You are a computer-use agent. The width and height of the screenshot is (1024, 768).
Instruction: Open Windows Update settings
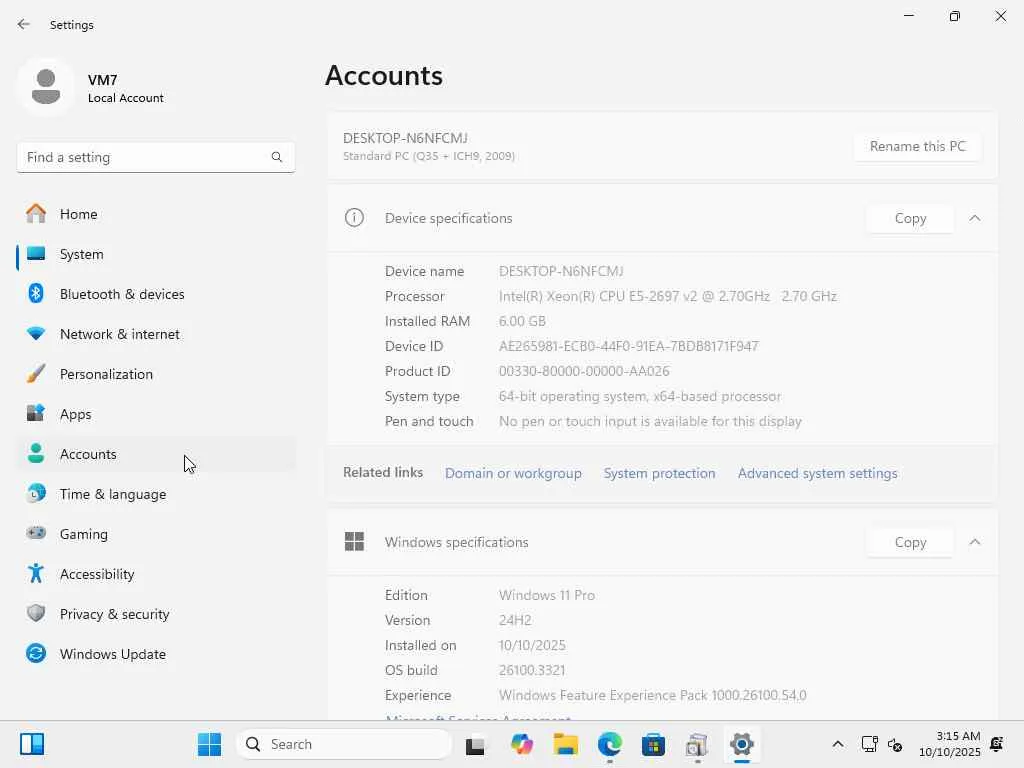click(156, 654)
